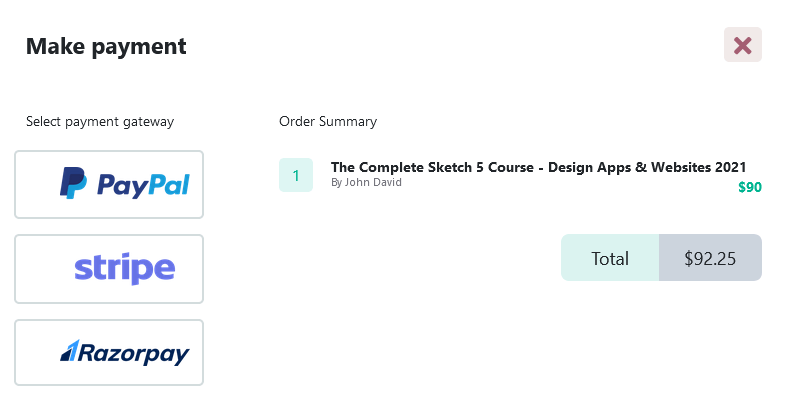
Task: Click the red X icon
Action: [x=742, y=45]
